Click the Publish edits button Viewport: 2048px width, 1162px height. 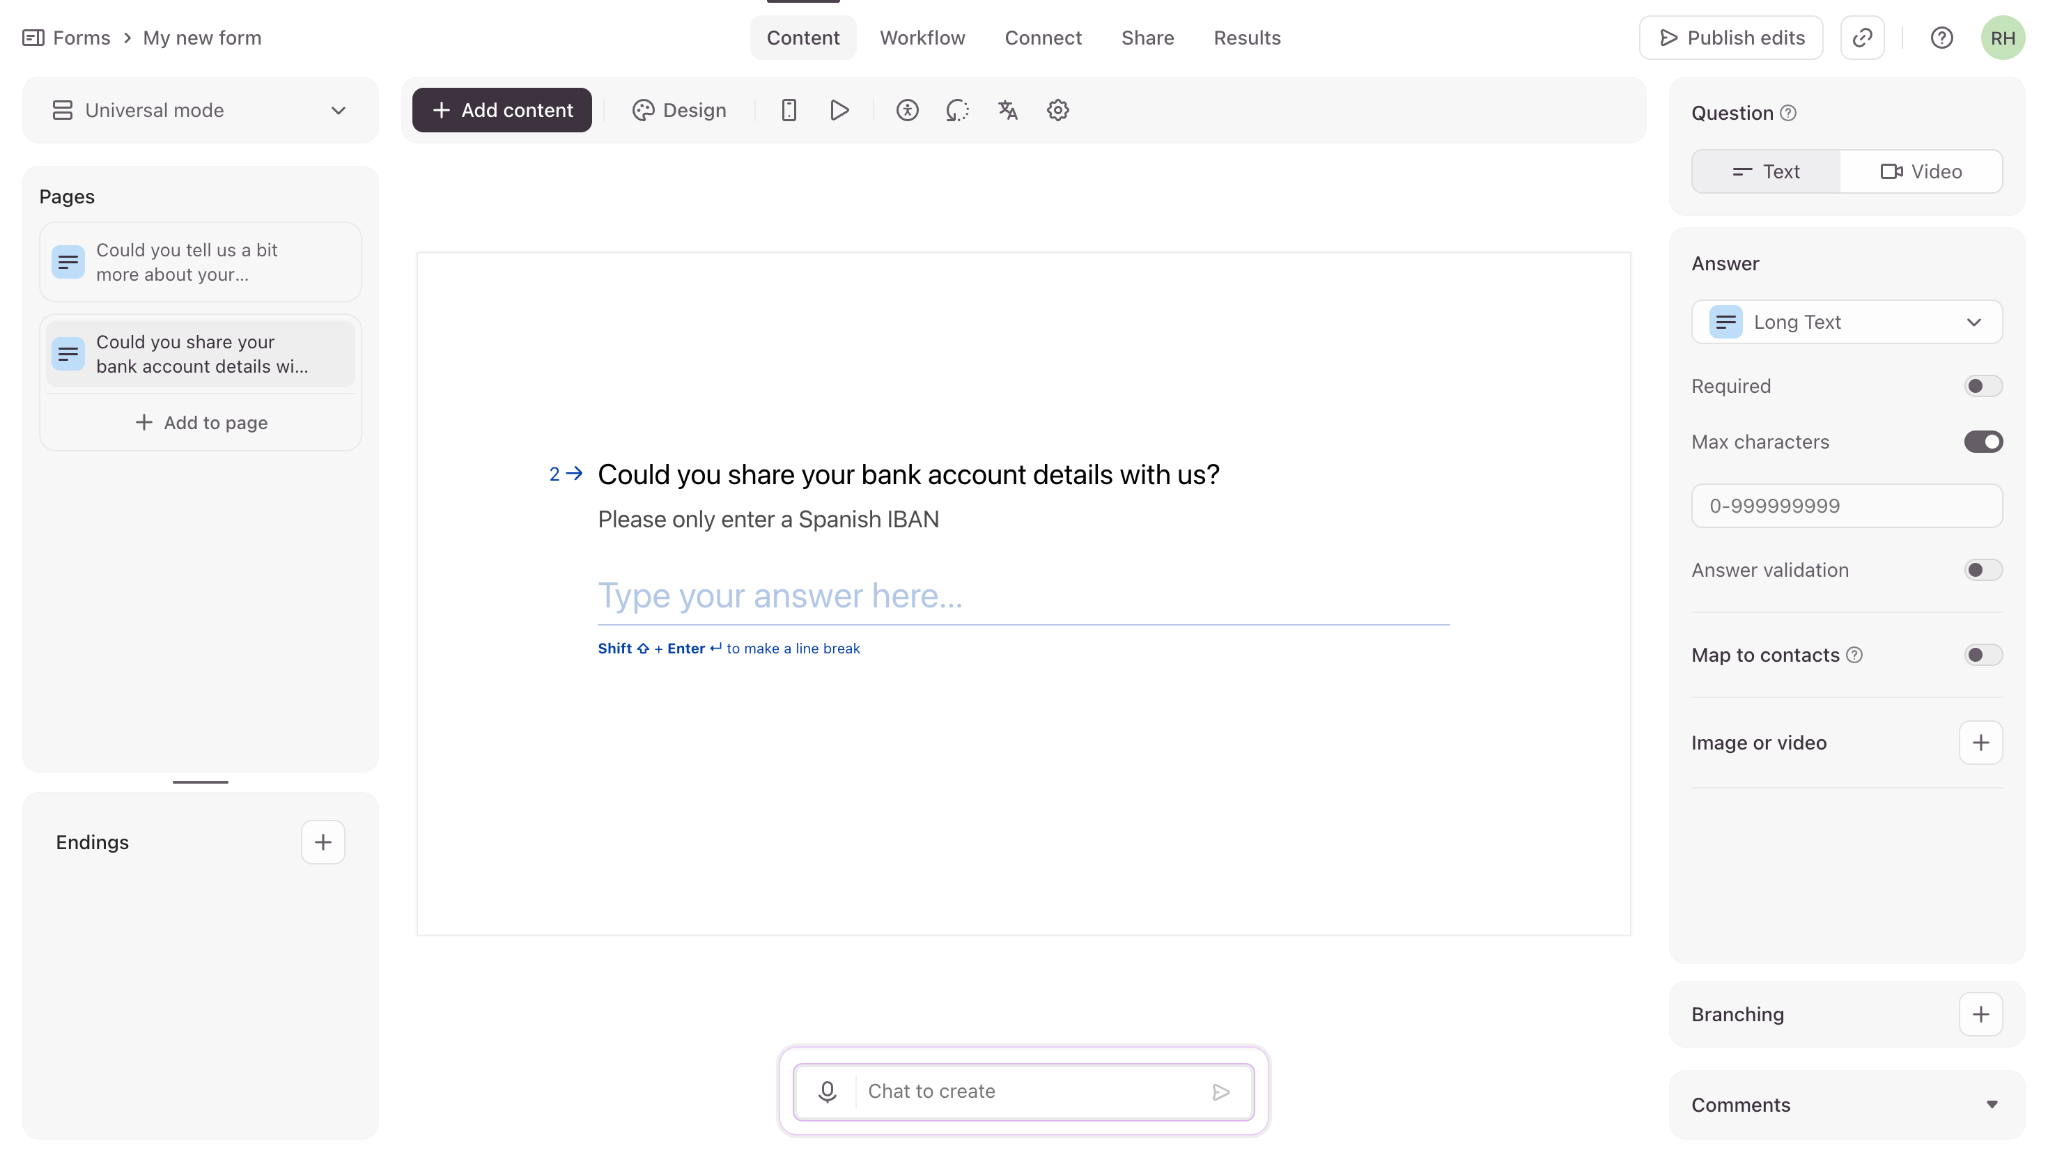pos(1731,38)
